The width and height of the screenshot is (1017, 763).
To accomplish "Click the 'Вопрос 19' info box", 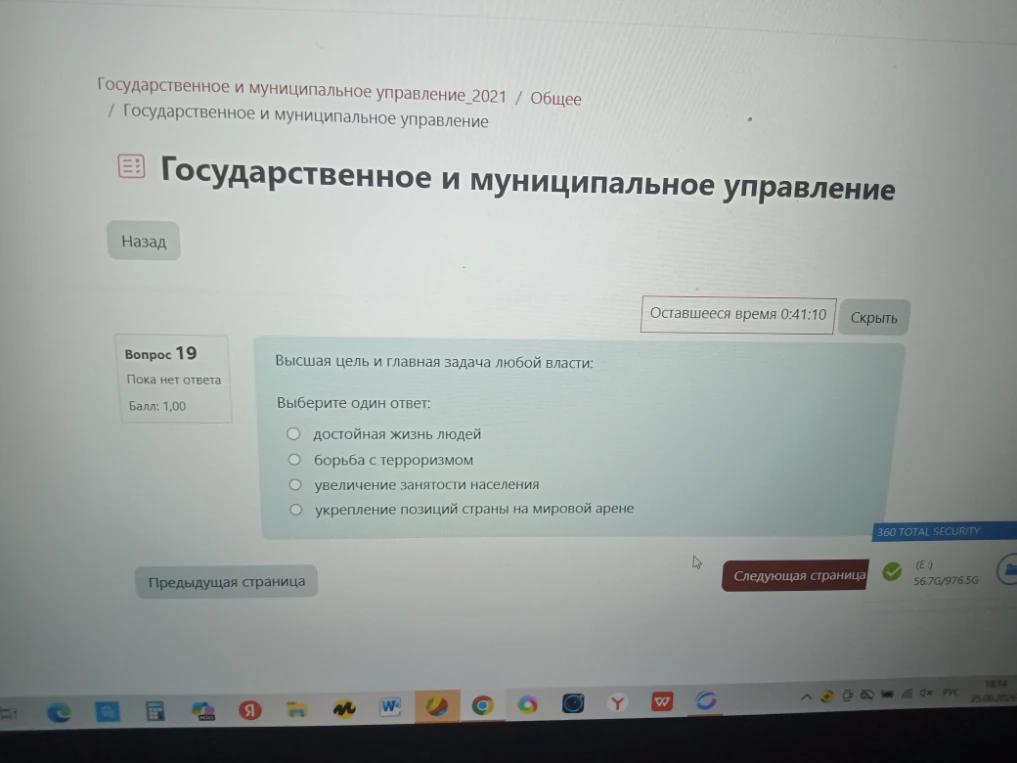I will (173, 379).
